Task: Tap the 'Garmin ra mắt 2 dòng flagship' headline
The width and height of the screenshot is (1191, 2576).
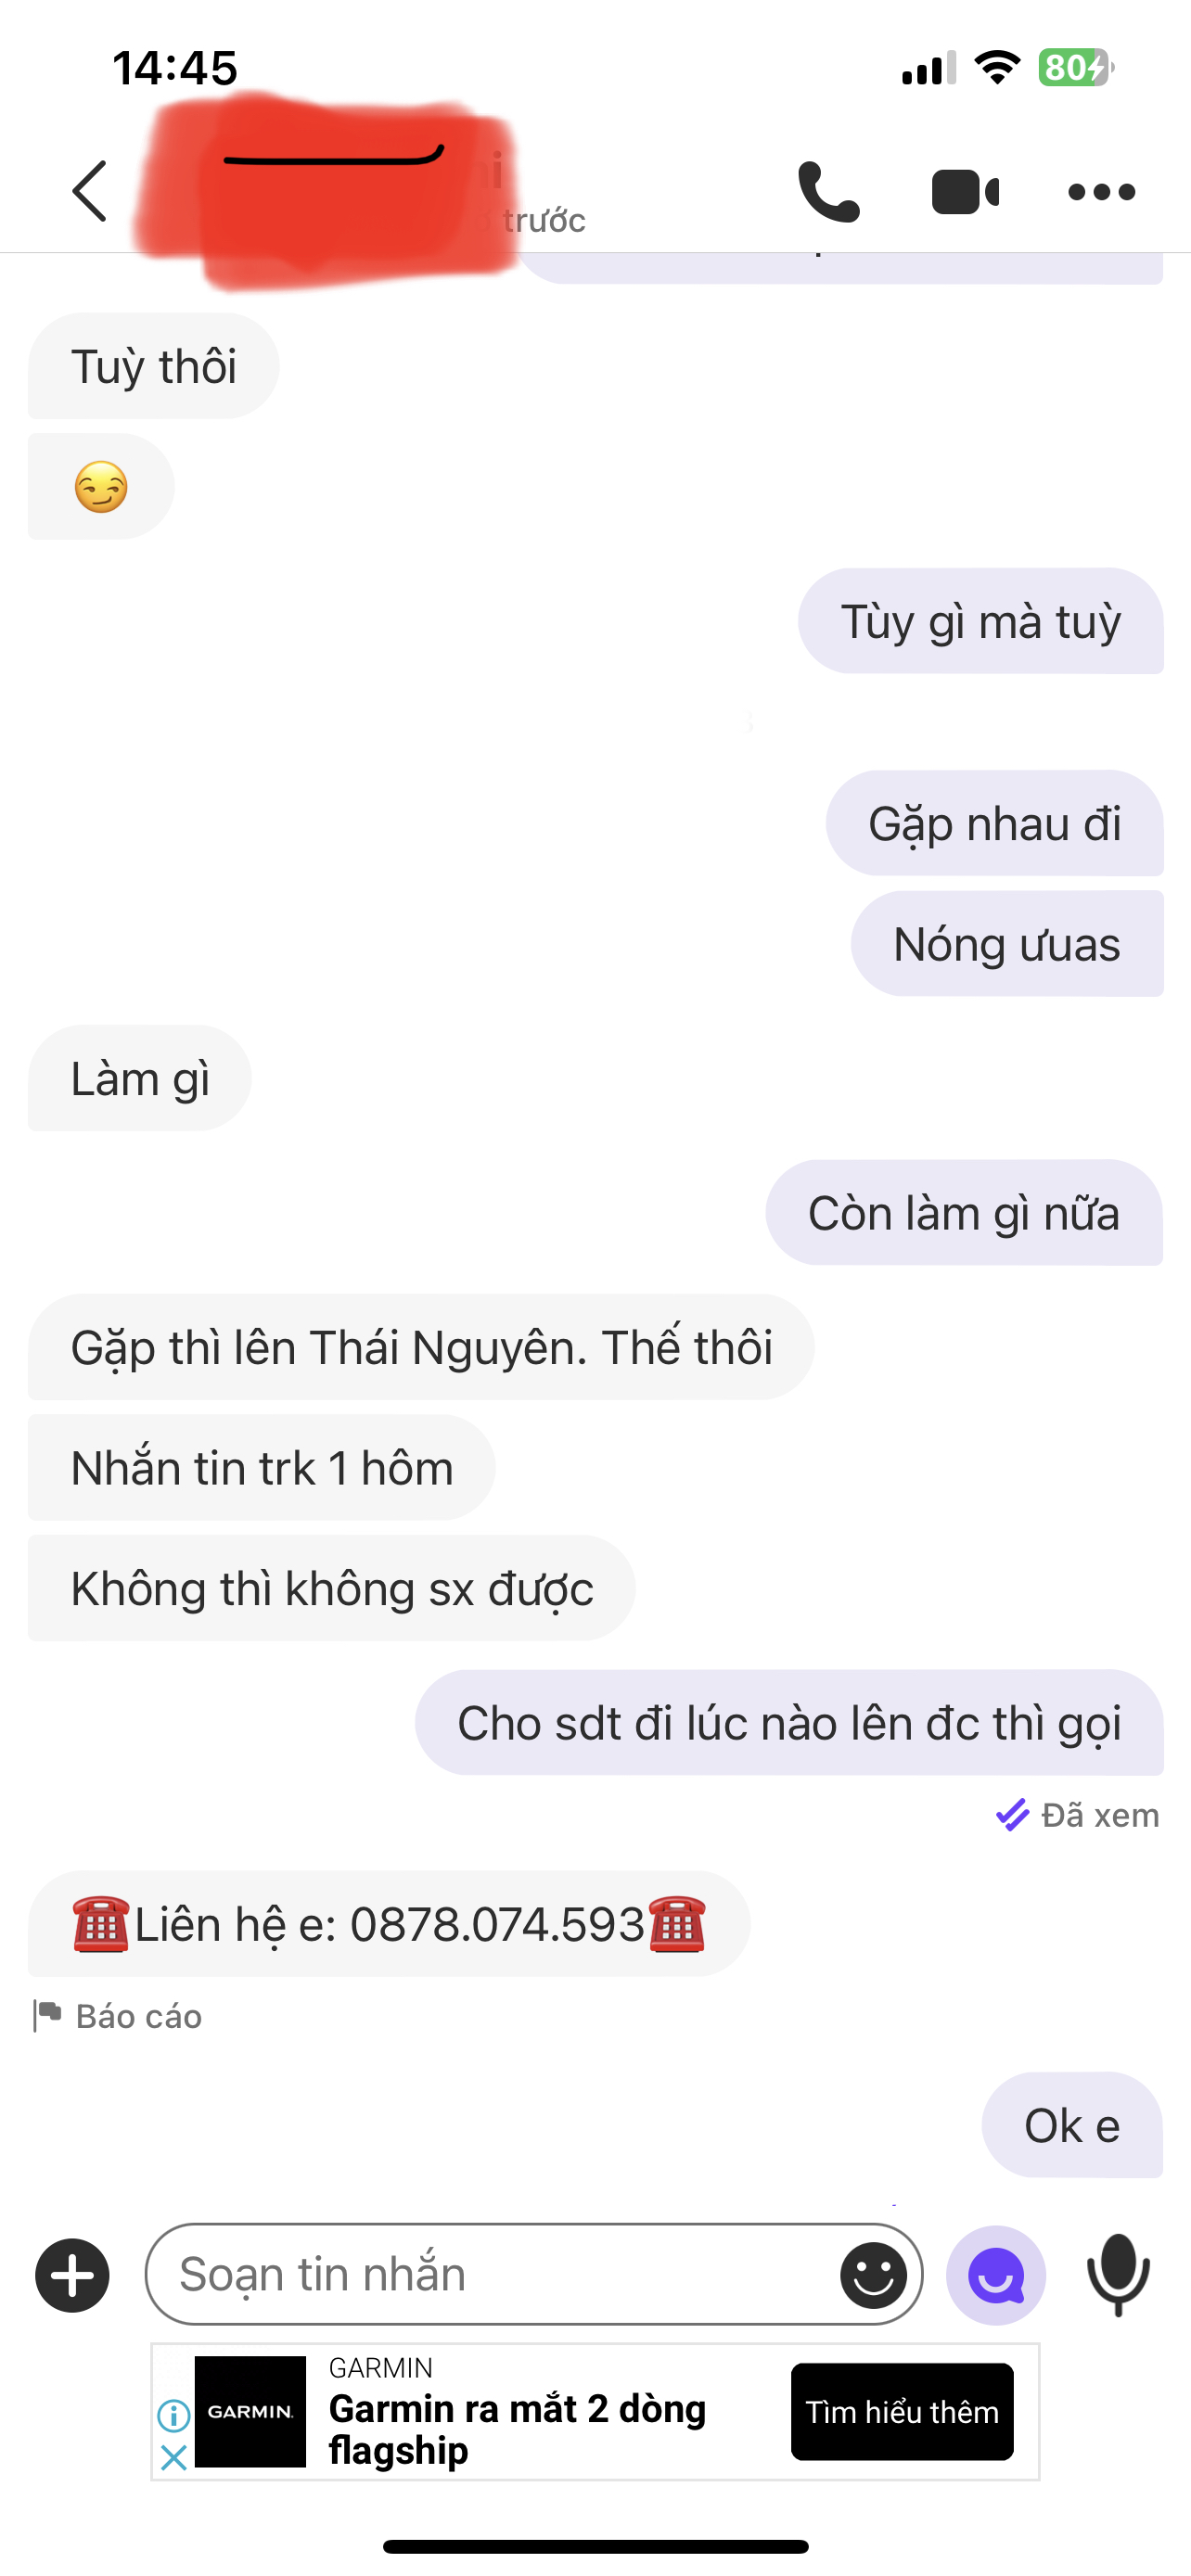Action: (x=517, y=2429)
